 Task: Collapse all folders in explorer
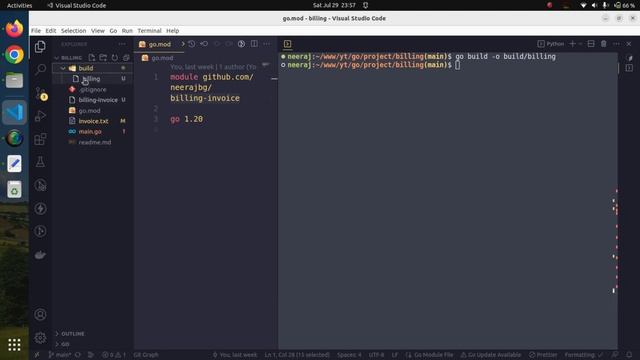(x=126, y=58)
